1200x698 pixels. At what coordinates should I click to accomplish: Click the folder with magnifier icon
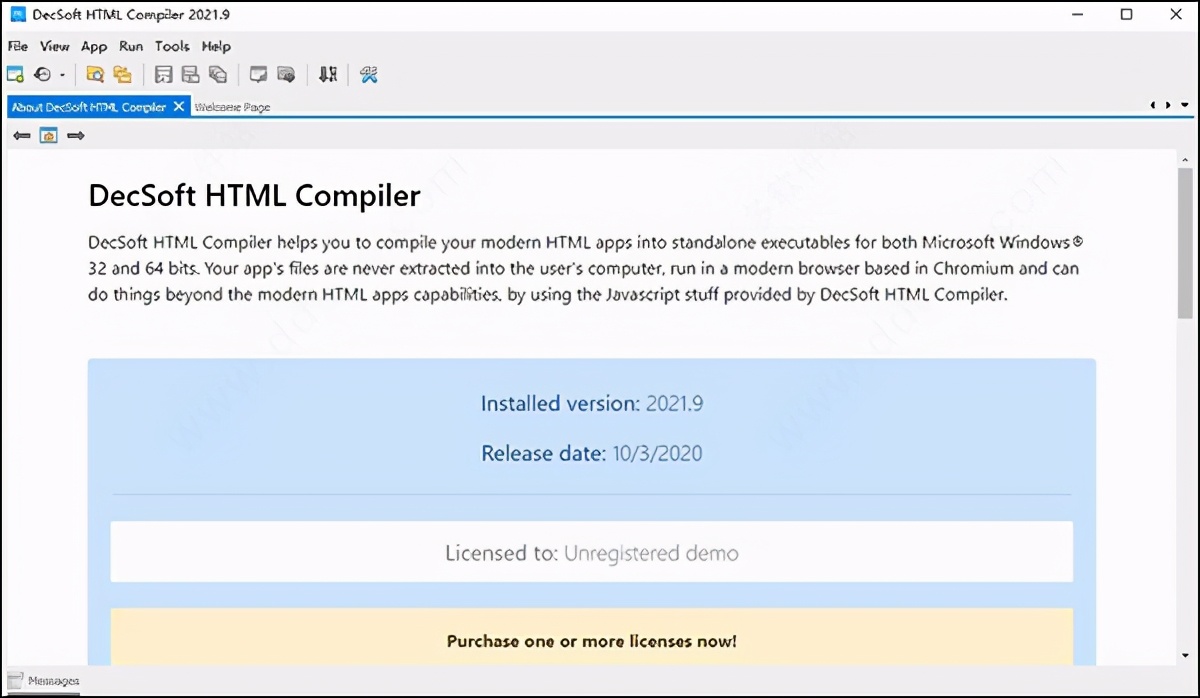click(x=95, y=74)
